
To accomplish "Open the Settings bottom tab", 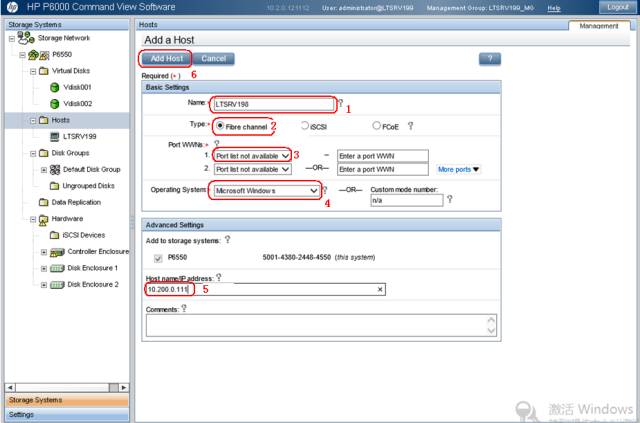I will click(67, 414).
